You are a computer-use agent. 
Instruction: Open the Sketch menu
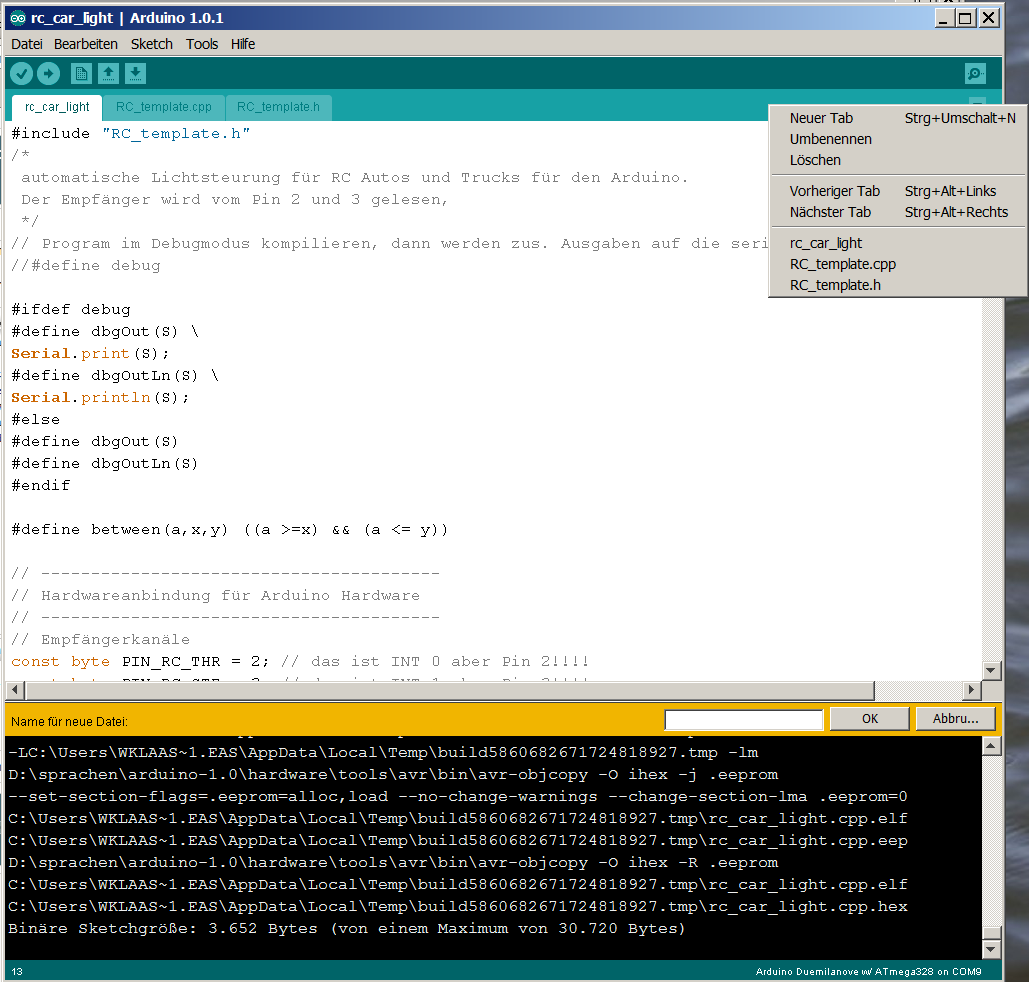tap(152, 44)
